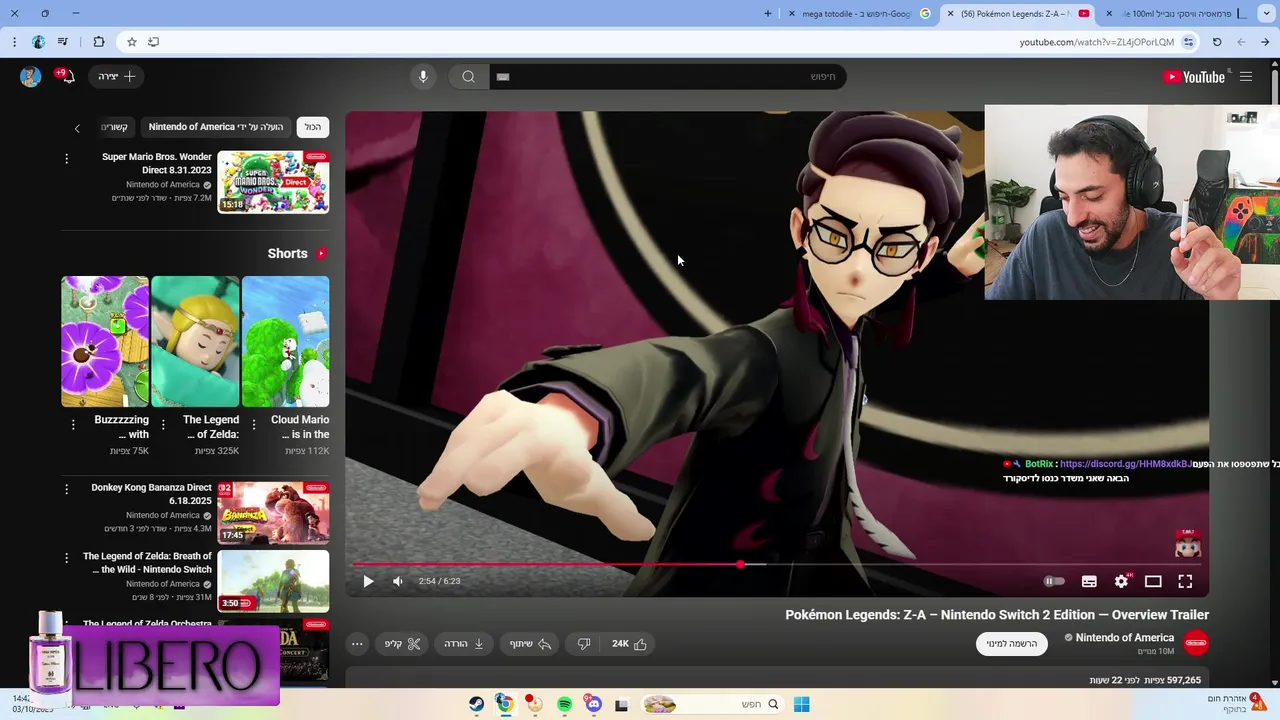Open the share (שיתוף) button
1280x720 pixels.
531,644
